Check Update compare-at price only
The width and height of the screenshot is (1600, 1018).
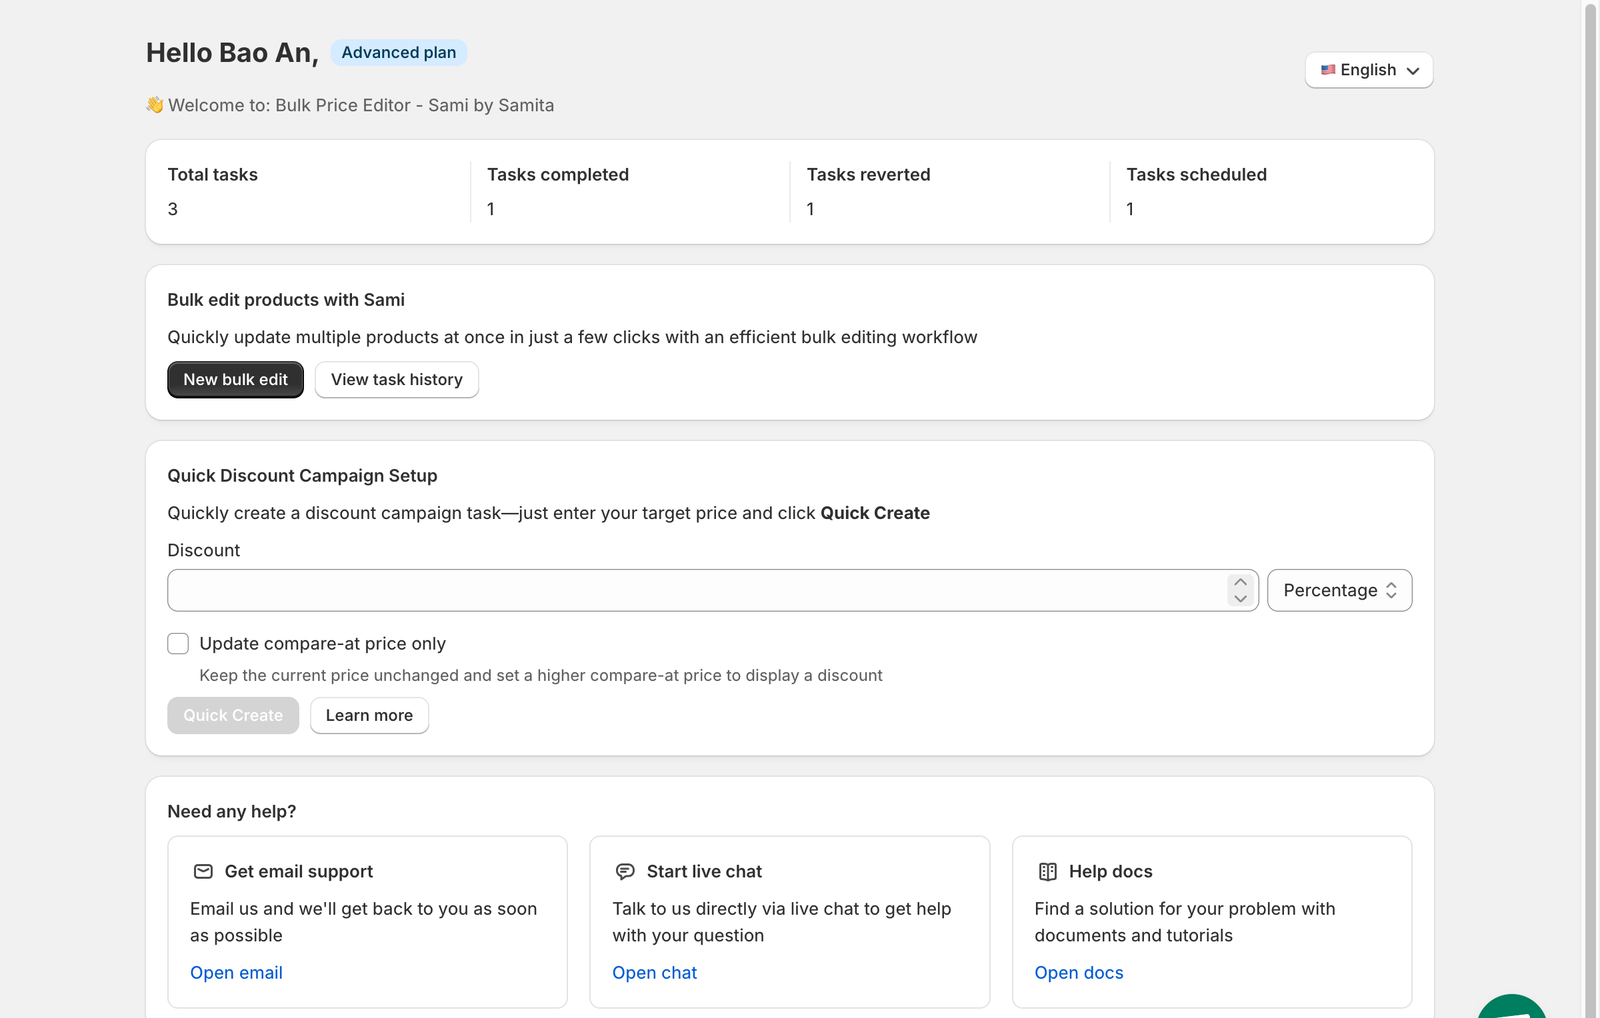click(178, 644)
